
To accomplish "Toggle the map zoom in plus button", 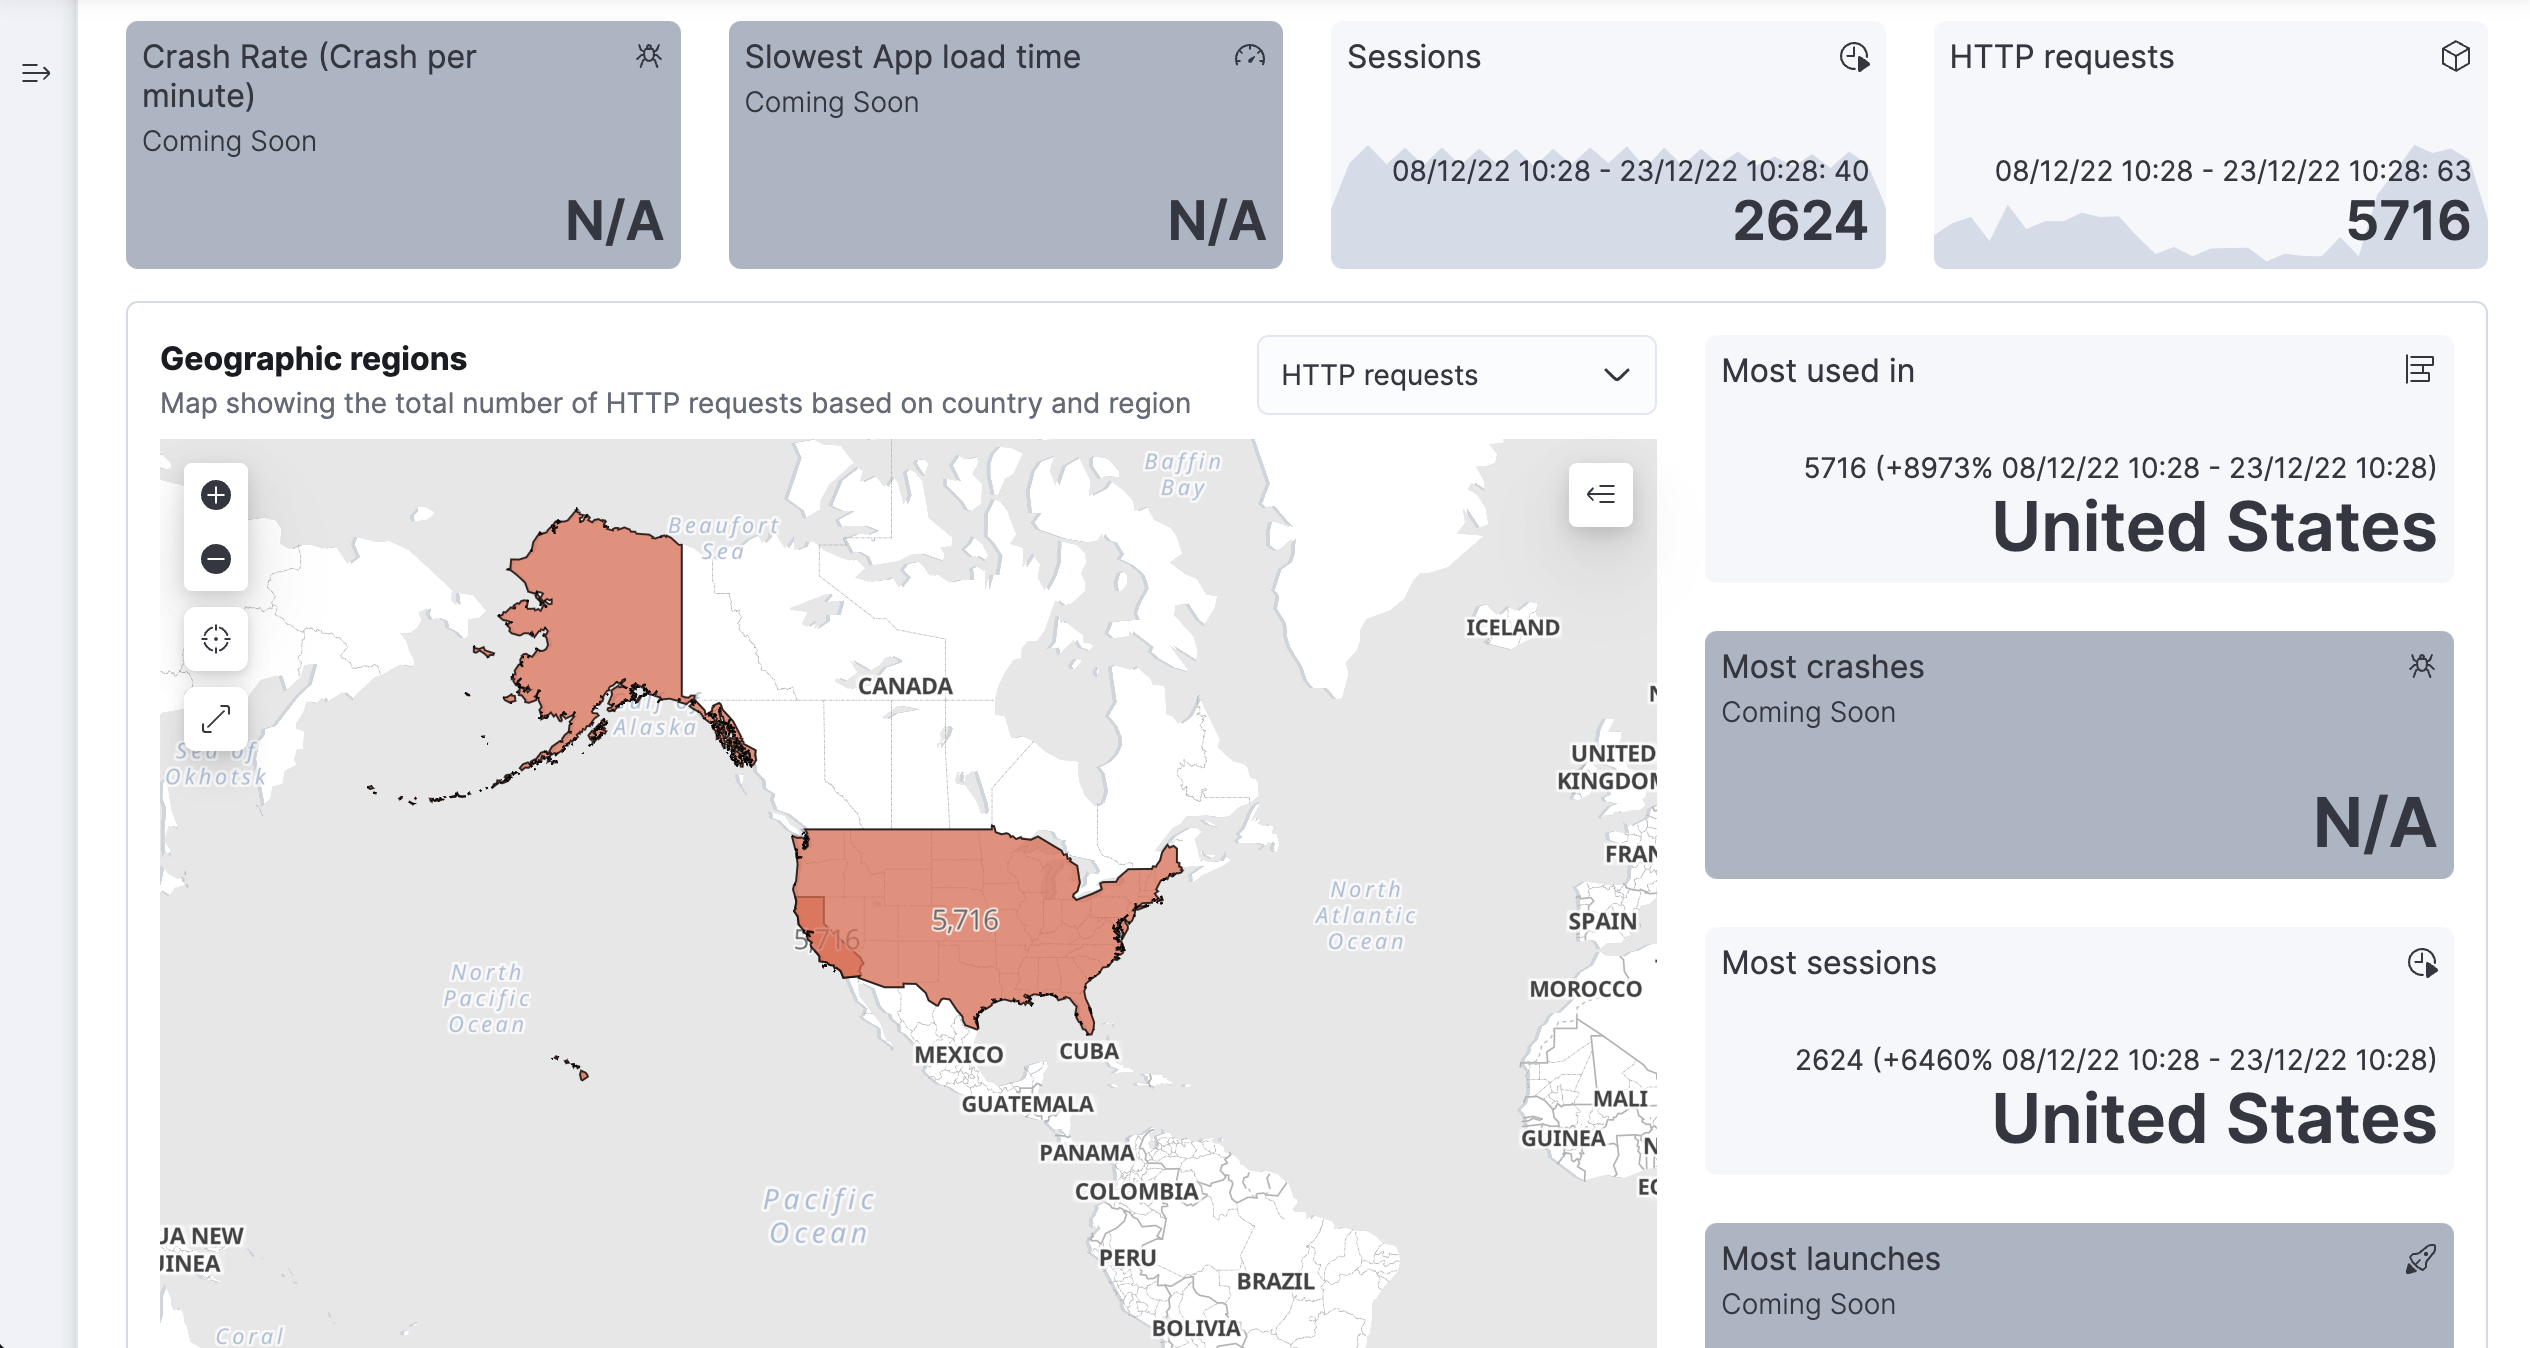I will (216, 495).
